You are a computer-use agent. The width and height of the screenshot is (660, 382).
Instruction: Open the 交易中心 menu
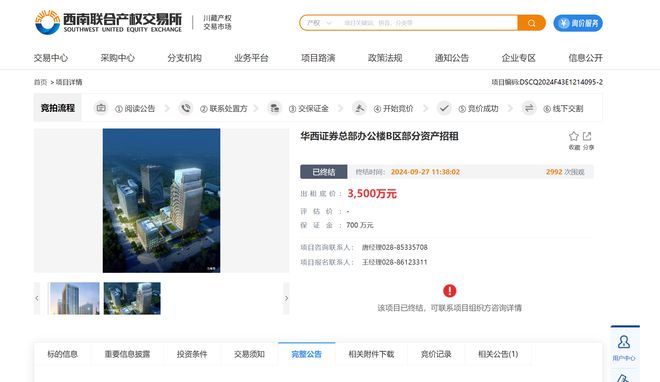tap(51, 58)
